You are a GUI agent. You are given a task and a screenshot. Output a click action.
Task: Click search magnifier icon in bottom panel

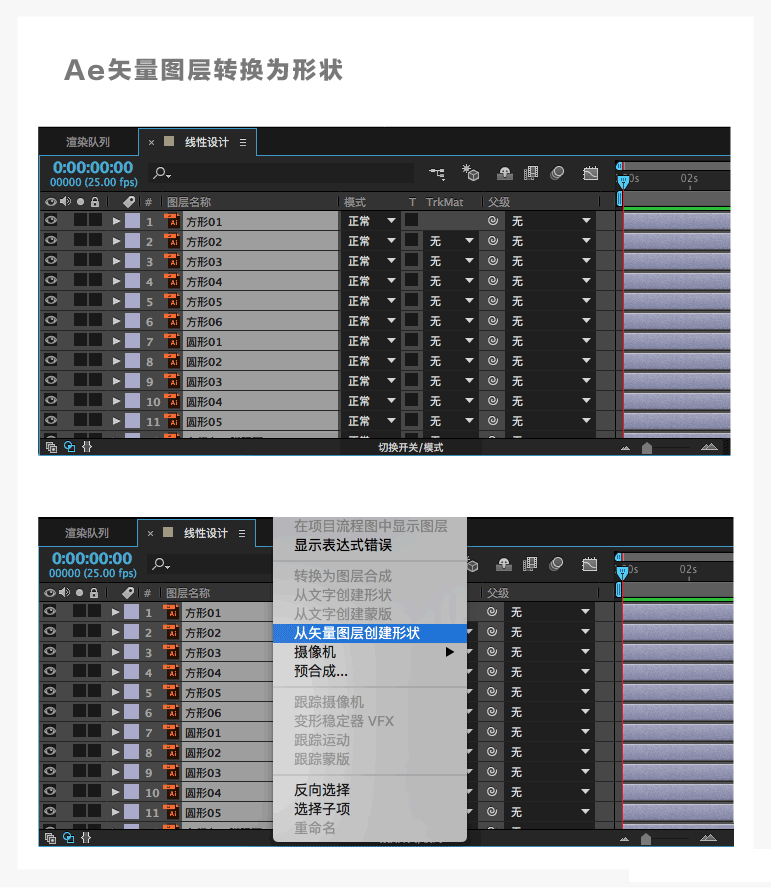[160, 564]
